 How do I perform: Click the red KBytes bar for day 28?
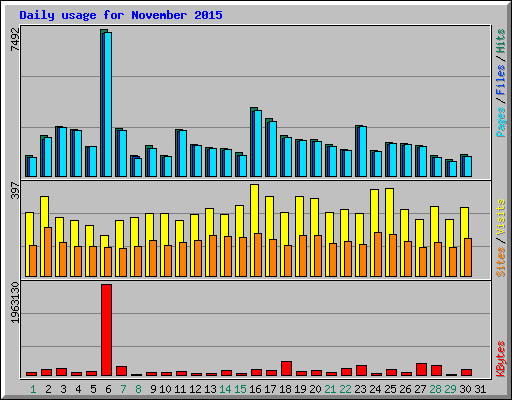437,370
